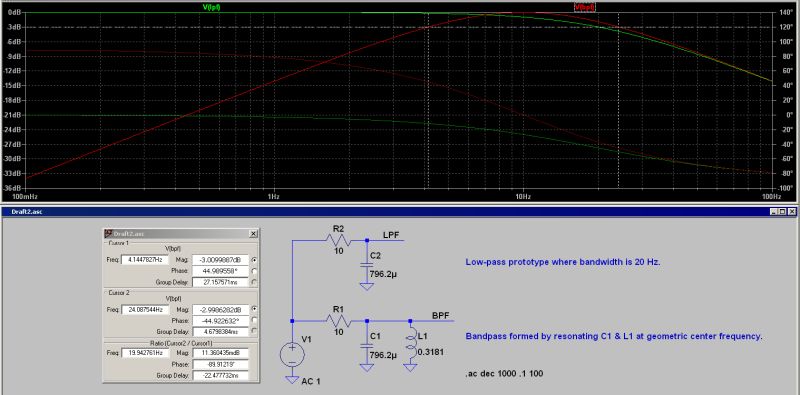Click the R2 value 10
800x395 pixels.
338,252
